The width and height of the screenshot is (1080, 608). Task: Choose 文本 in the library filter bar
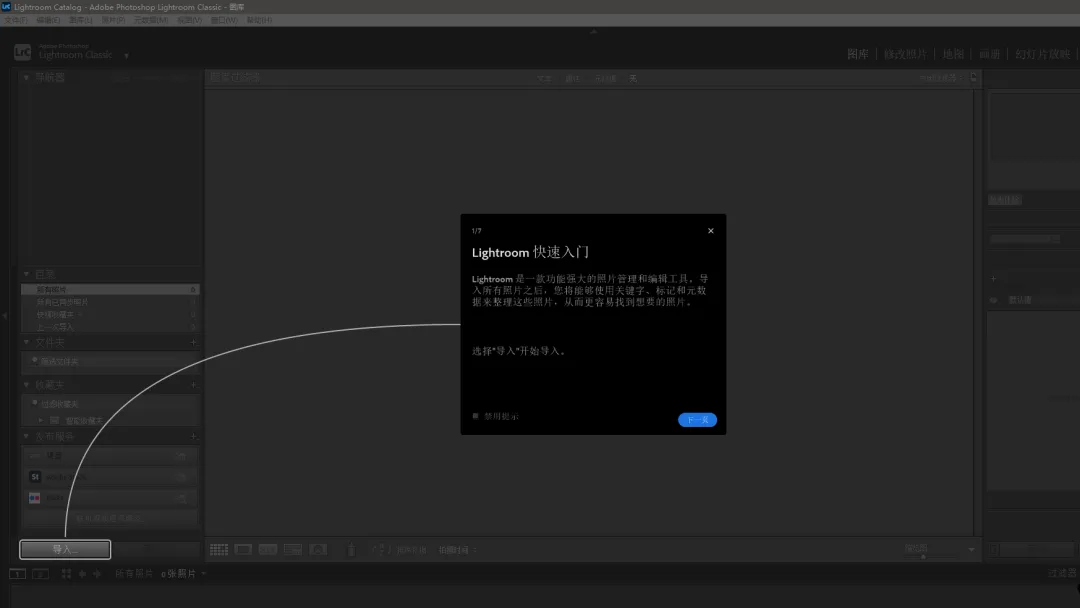(x=544, y=78)
